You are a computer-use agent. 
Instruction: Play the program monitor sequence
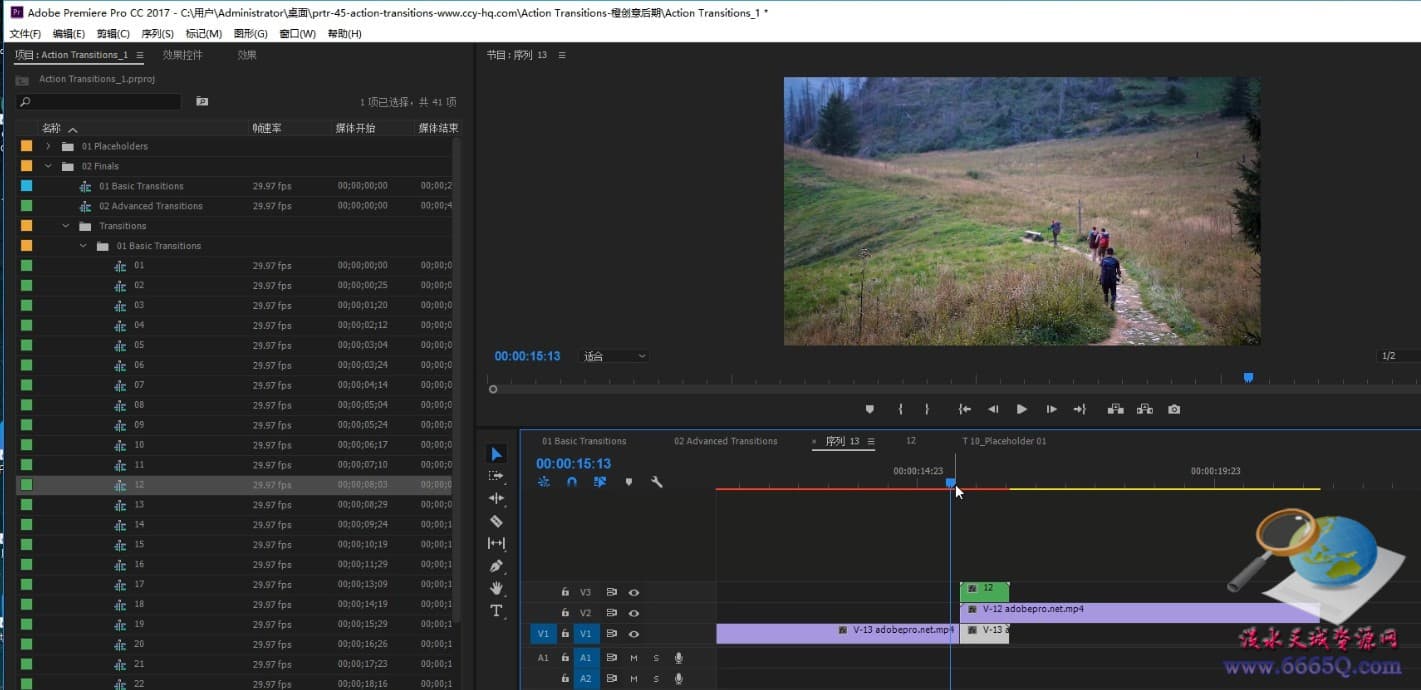[1022, 409]
